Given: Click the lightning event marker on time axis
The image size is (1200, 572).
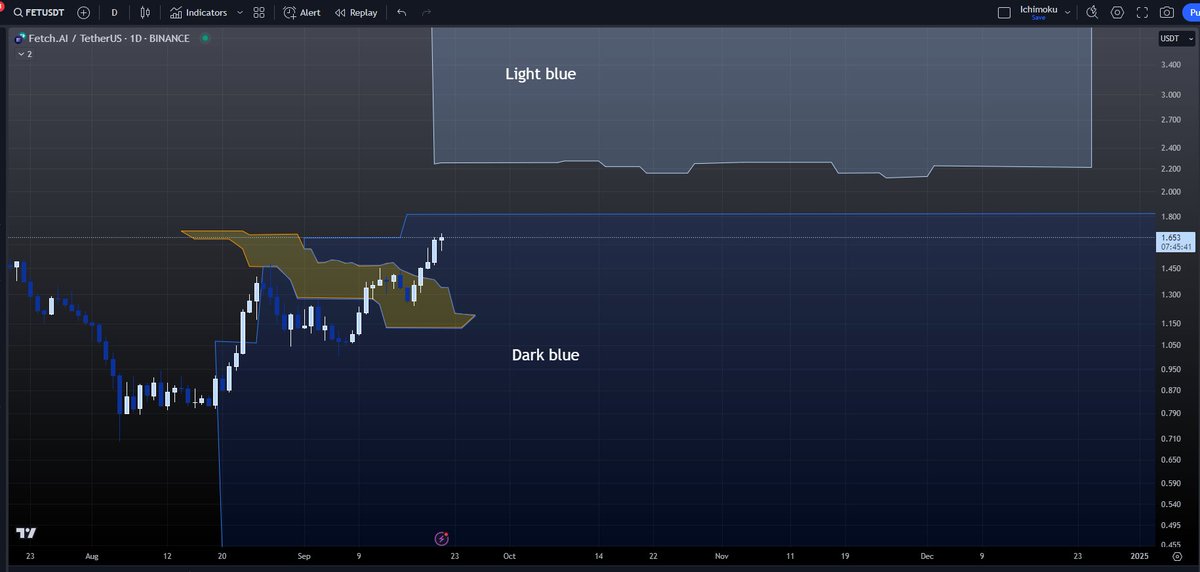Looking at the screenshot, I should tap(442, 539).
